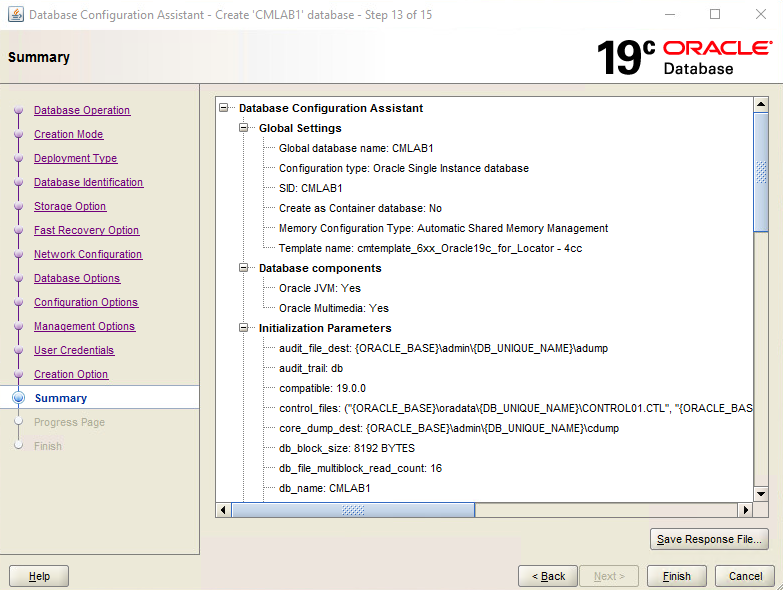
Task: Open the User Credentials step
Action: [x=74, y=350]
